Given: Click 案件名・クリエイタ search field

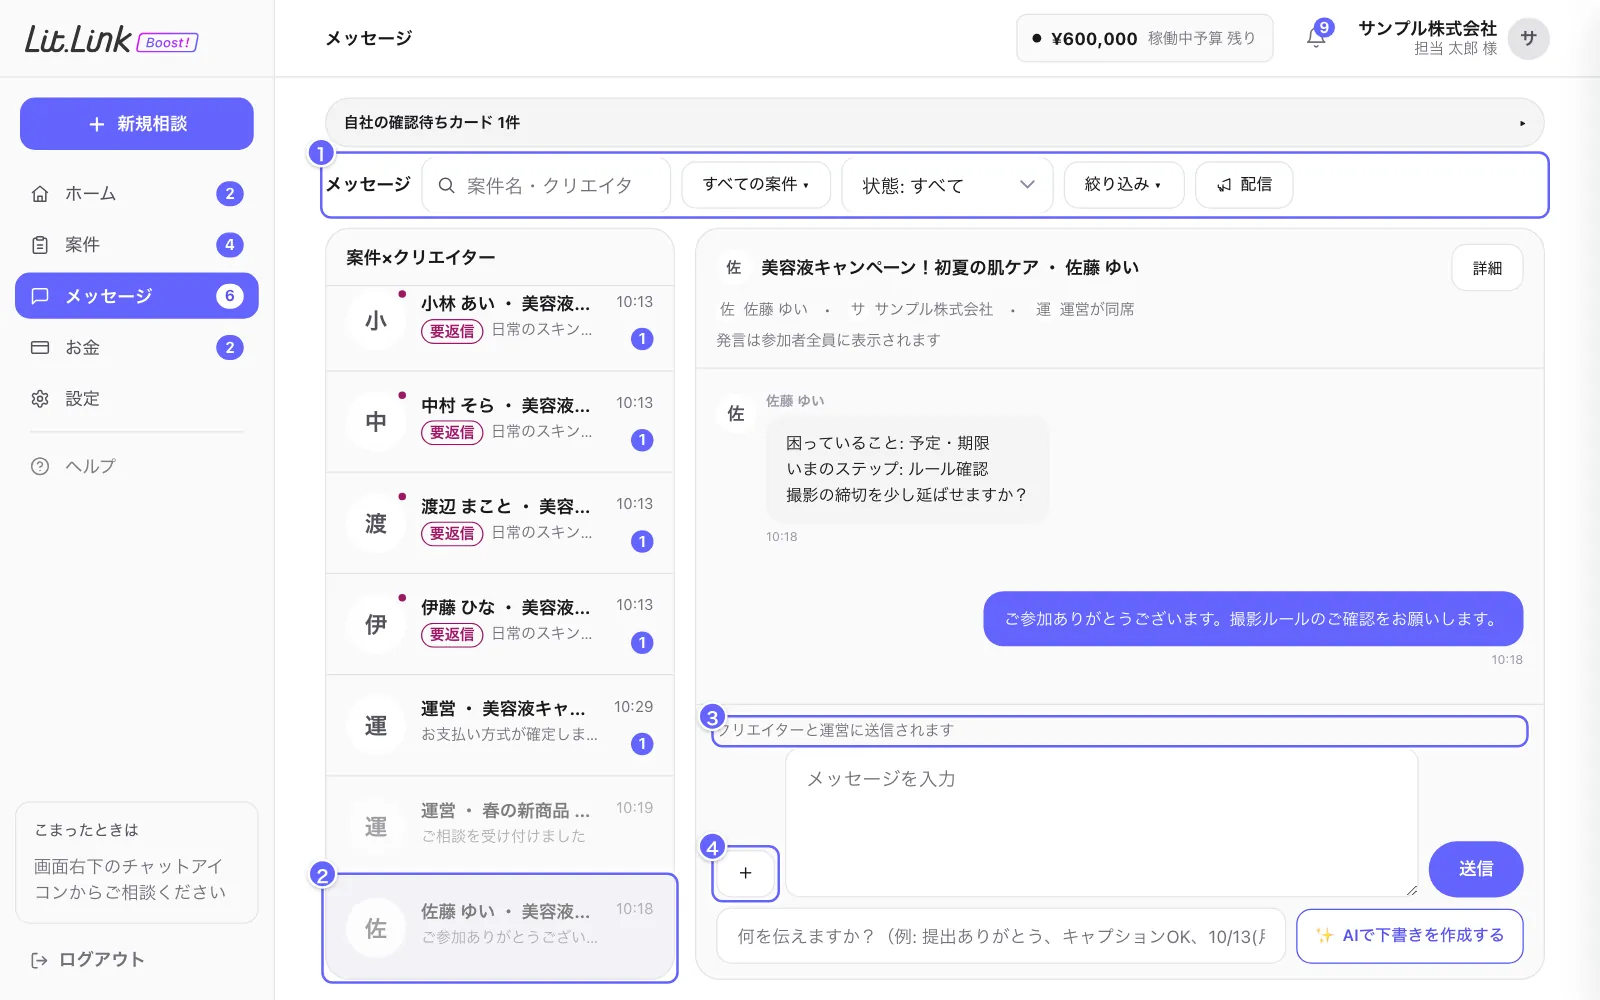Looking at the screenshot, I should (x=546, y=186).
